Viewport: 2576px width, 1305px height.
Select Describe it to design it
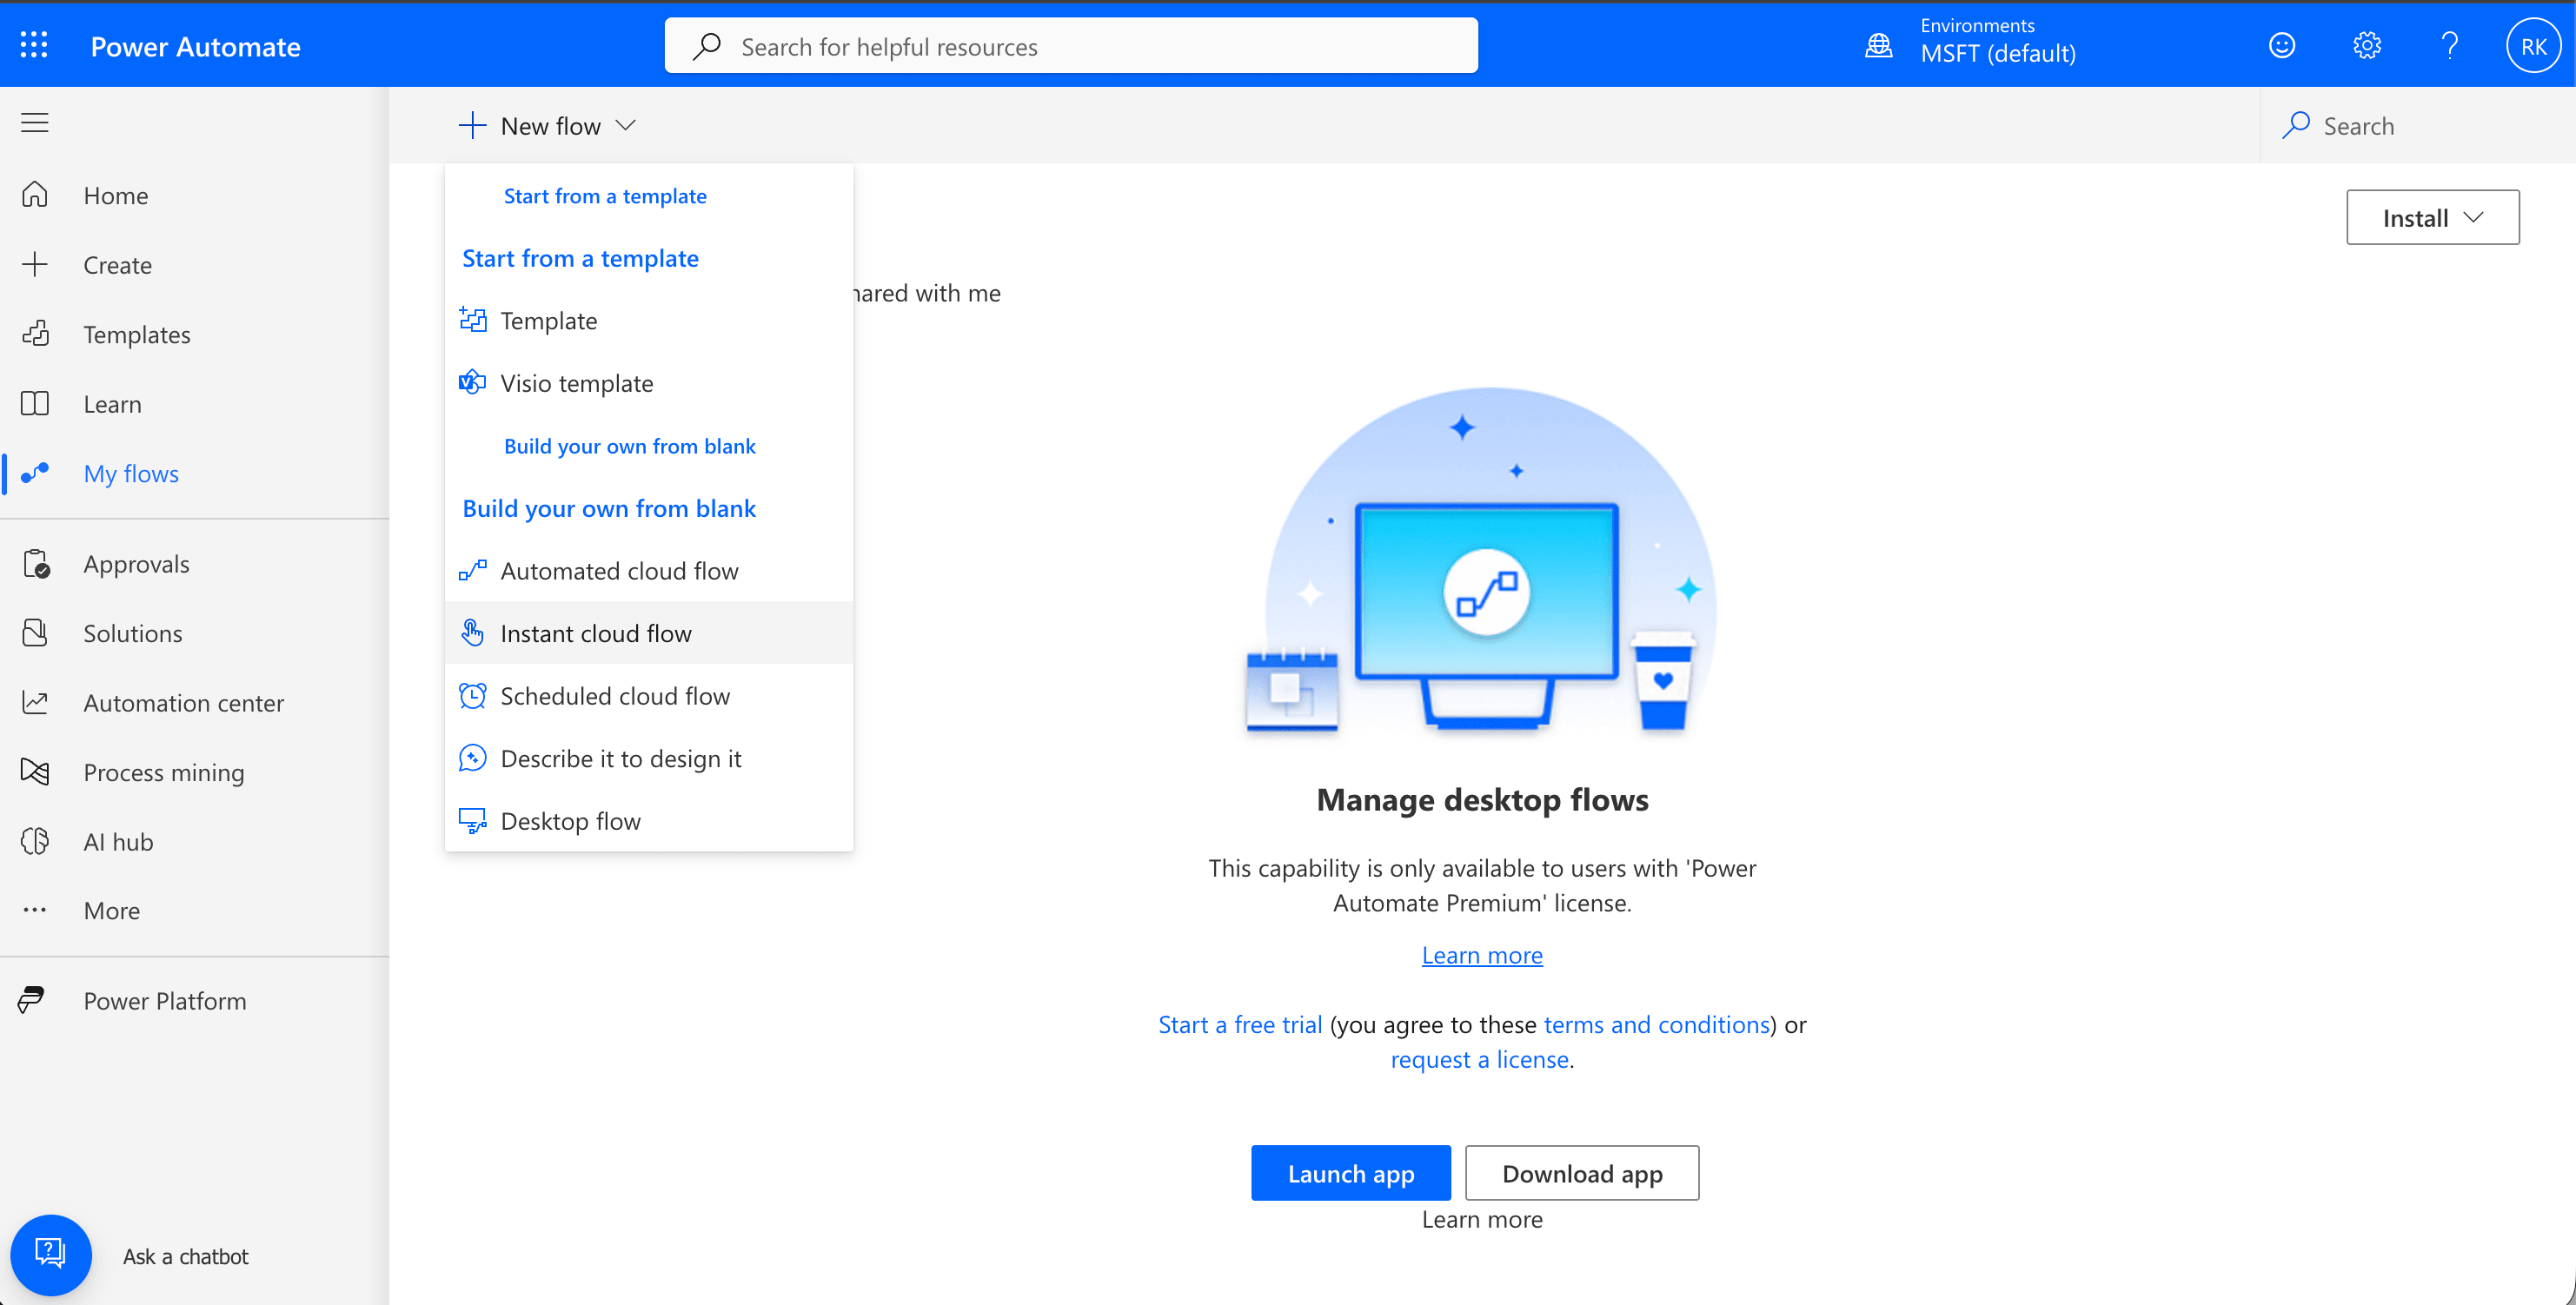(649, 758)
